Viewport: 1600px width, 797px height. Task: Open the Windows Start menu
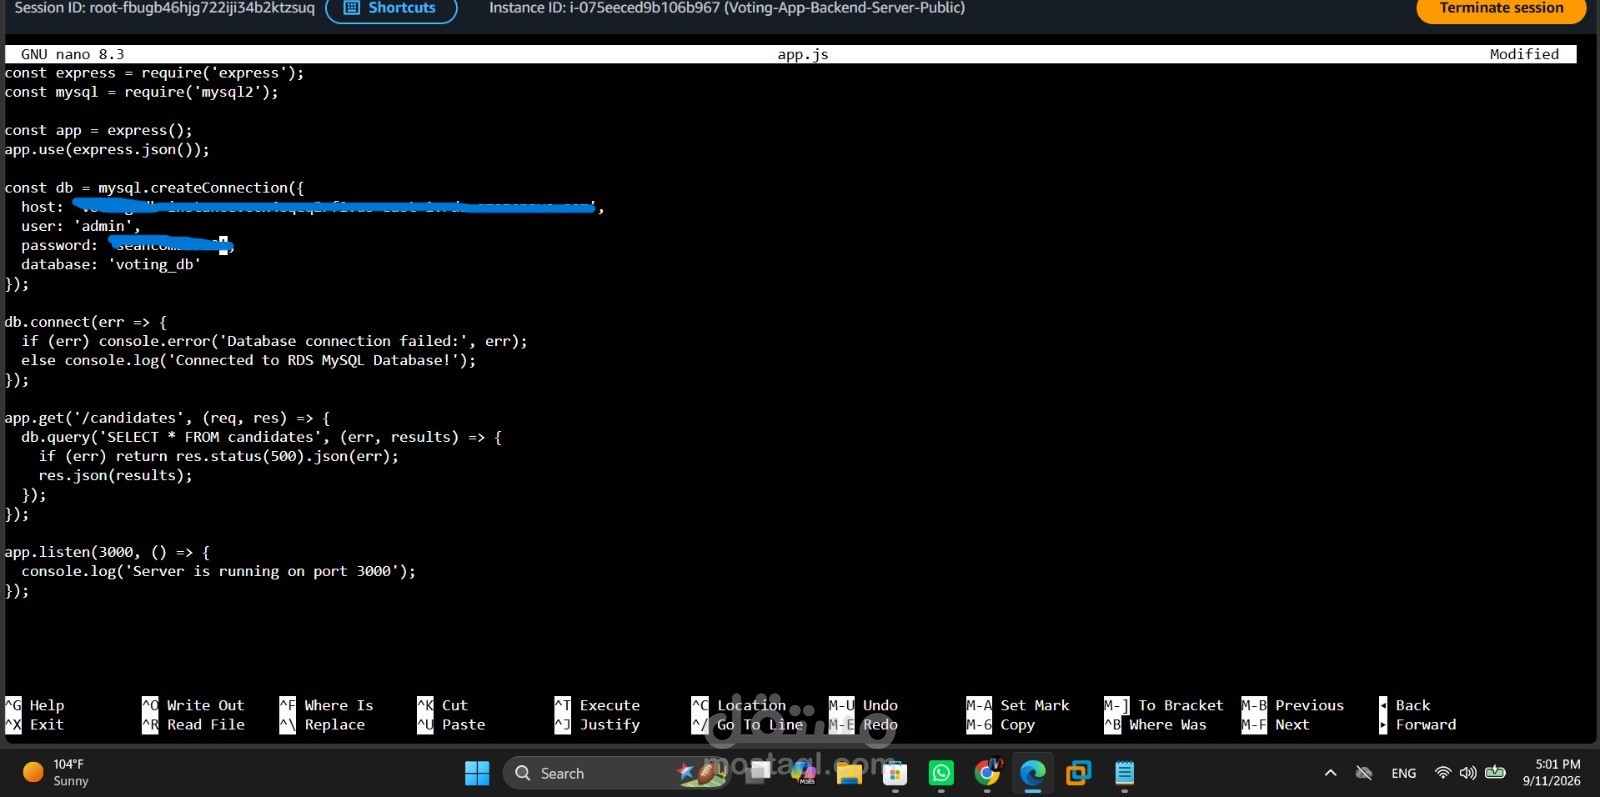click(x=477, y=773)
